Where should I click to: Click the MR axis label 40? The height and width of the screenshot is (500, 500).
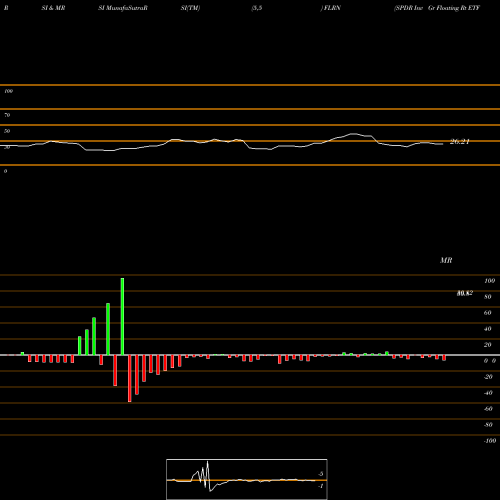point(487,329)
